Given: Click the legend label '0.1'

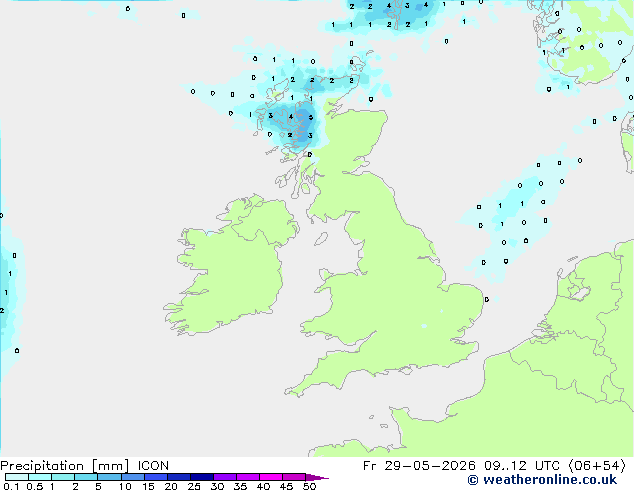Looking at the screenshot, I should click(11, 486).
